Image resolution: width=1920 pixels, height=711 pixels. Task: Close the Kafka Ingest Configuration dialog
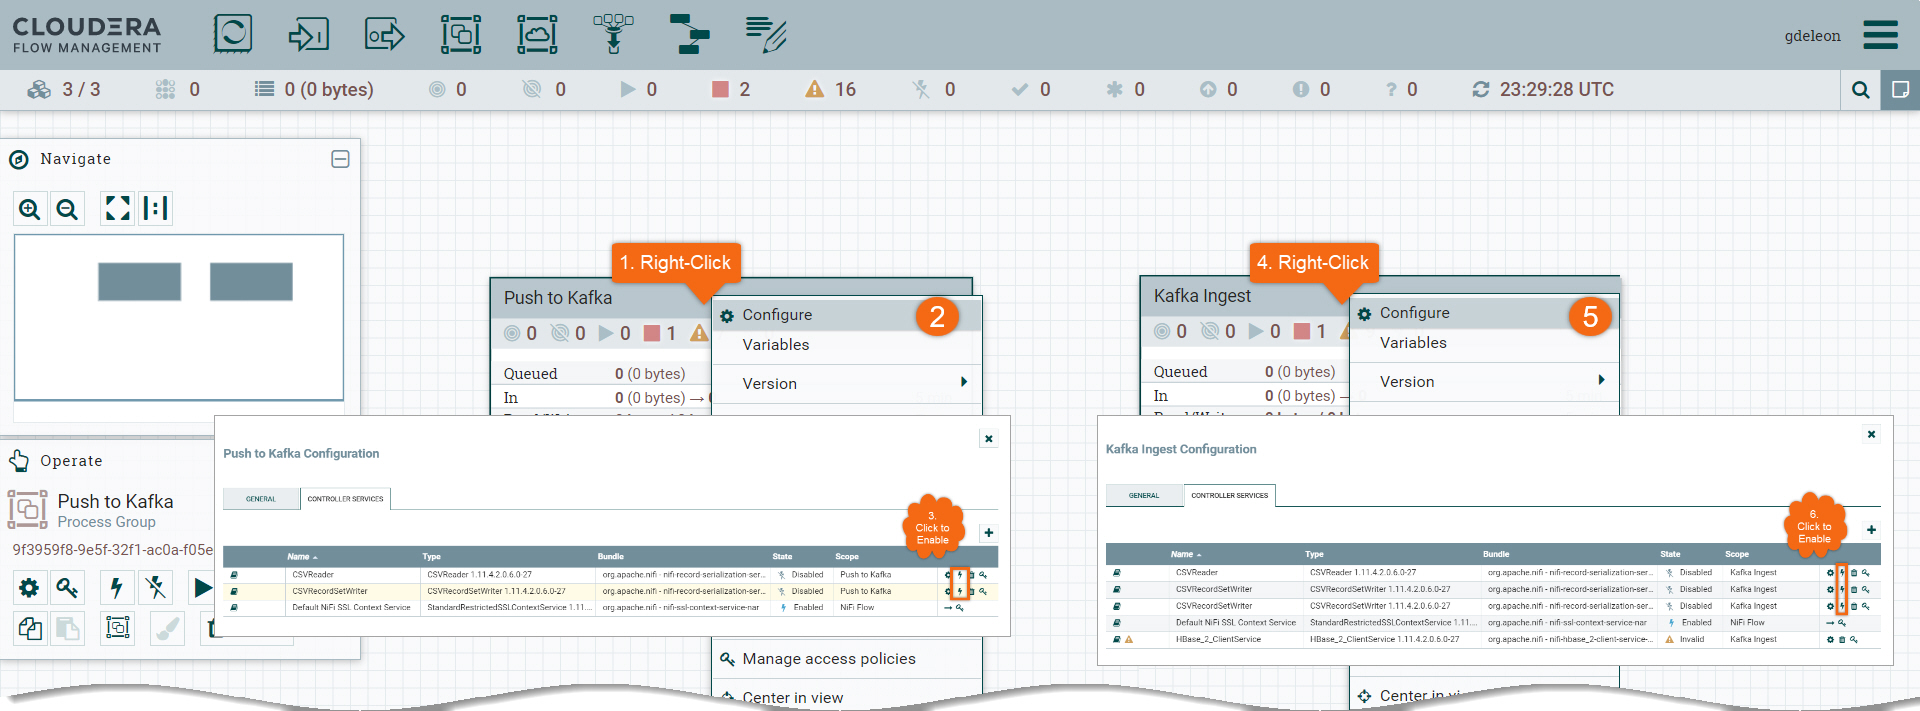[x=1871, y=434]
